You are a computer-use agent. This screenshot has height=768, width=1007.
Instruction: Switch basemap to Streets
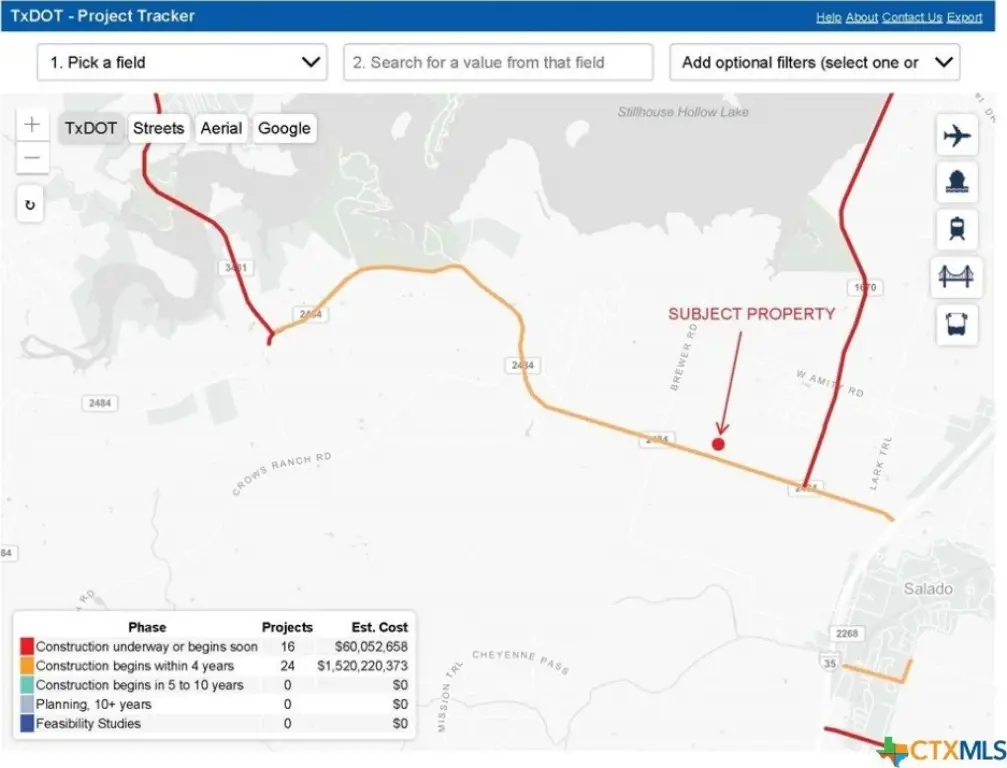coord(158,128)
